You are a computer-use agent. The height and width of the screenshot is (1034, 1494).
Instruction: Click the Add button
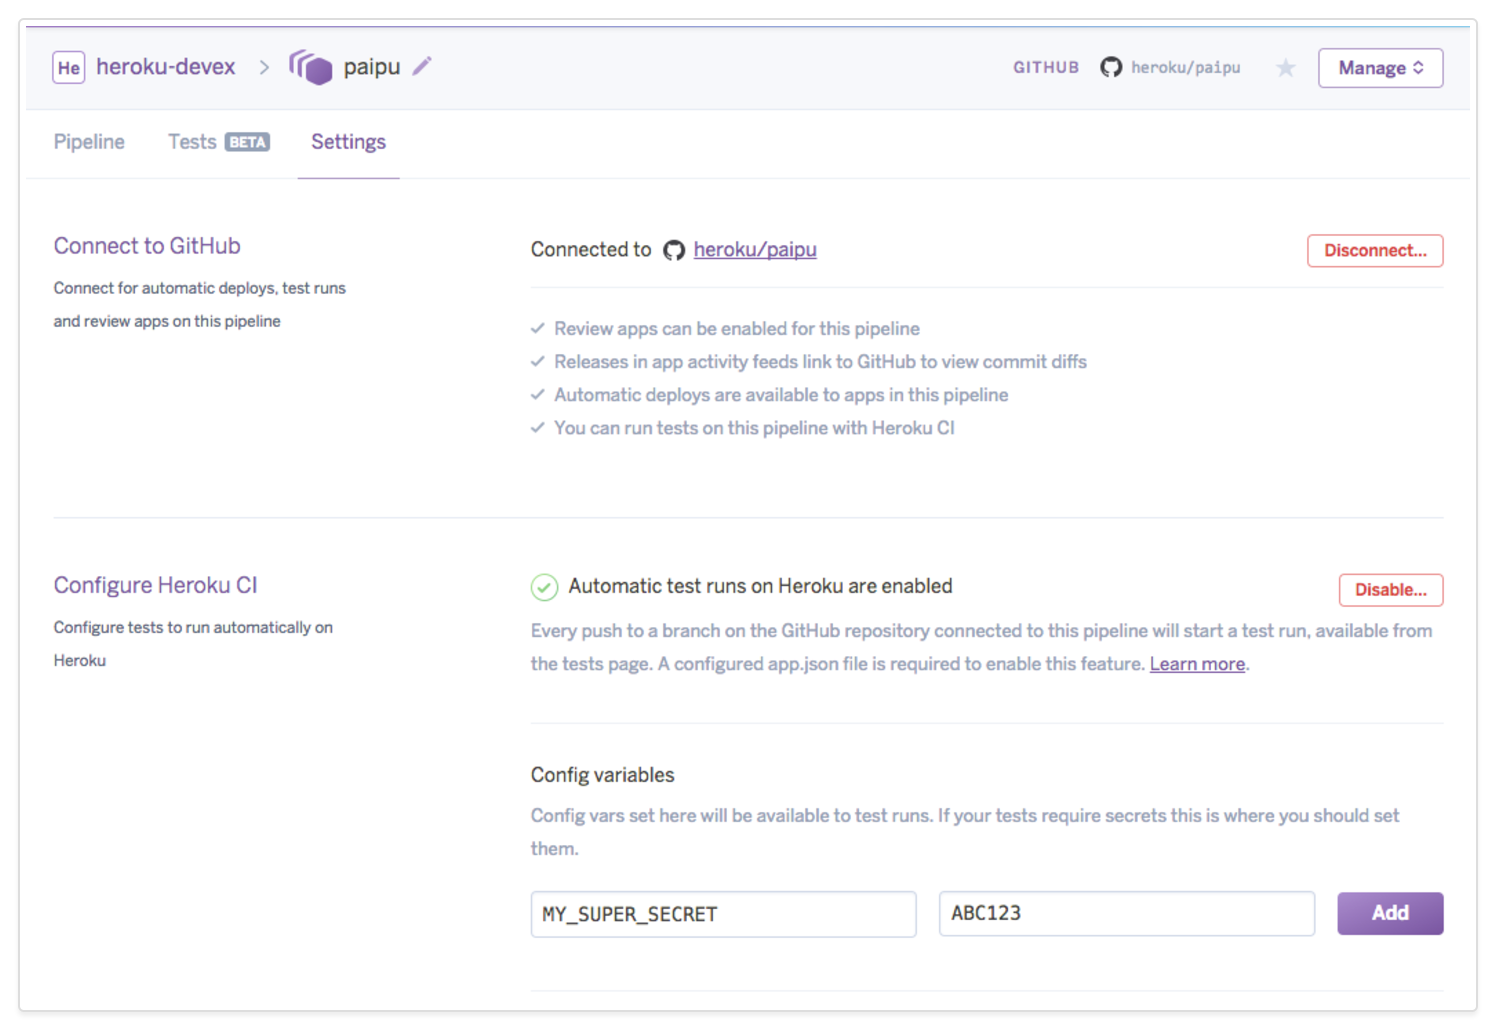point(1390,913)
